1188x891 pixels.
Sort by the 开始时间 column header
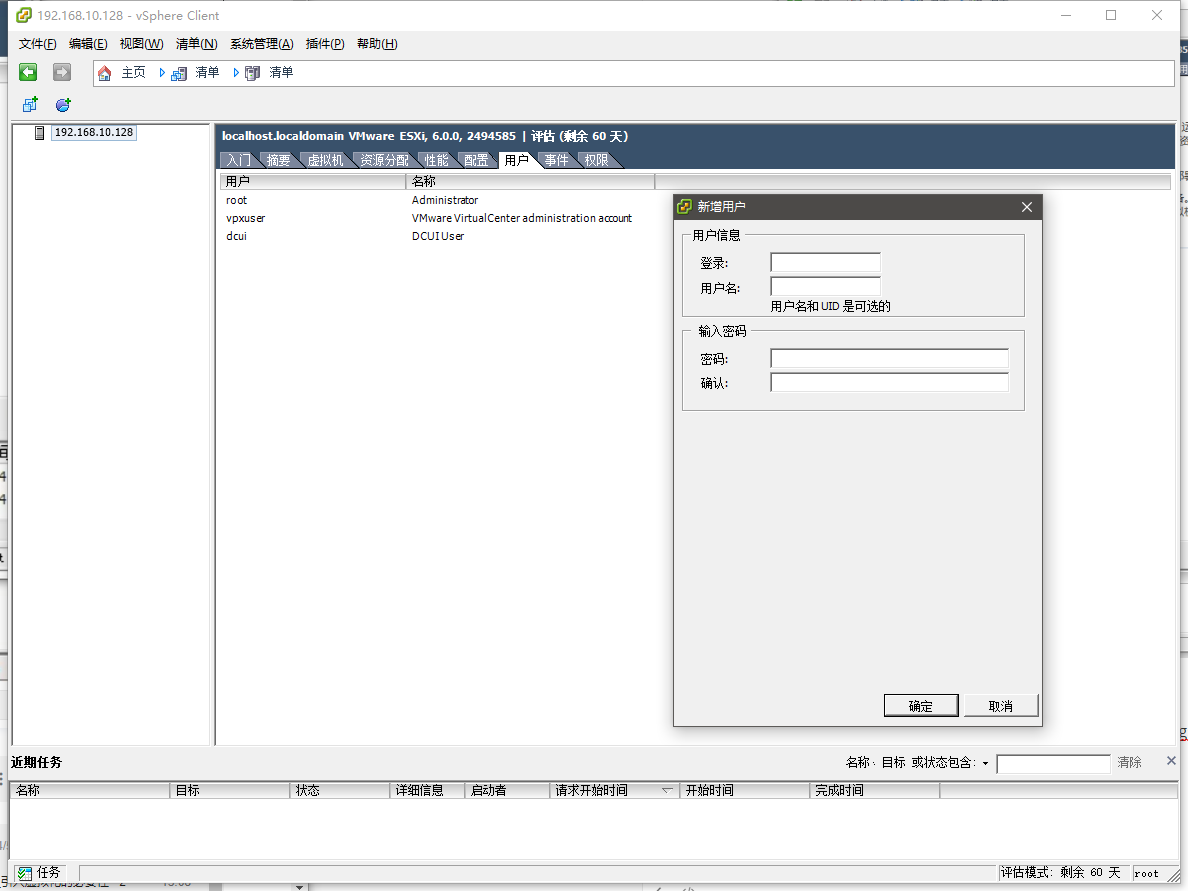tap(745, 790)
